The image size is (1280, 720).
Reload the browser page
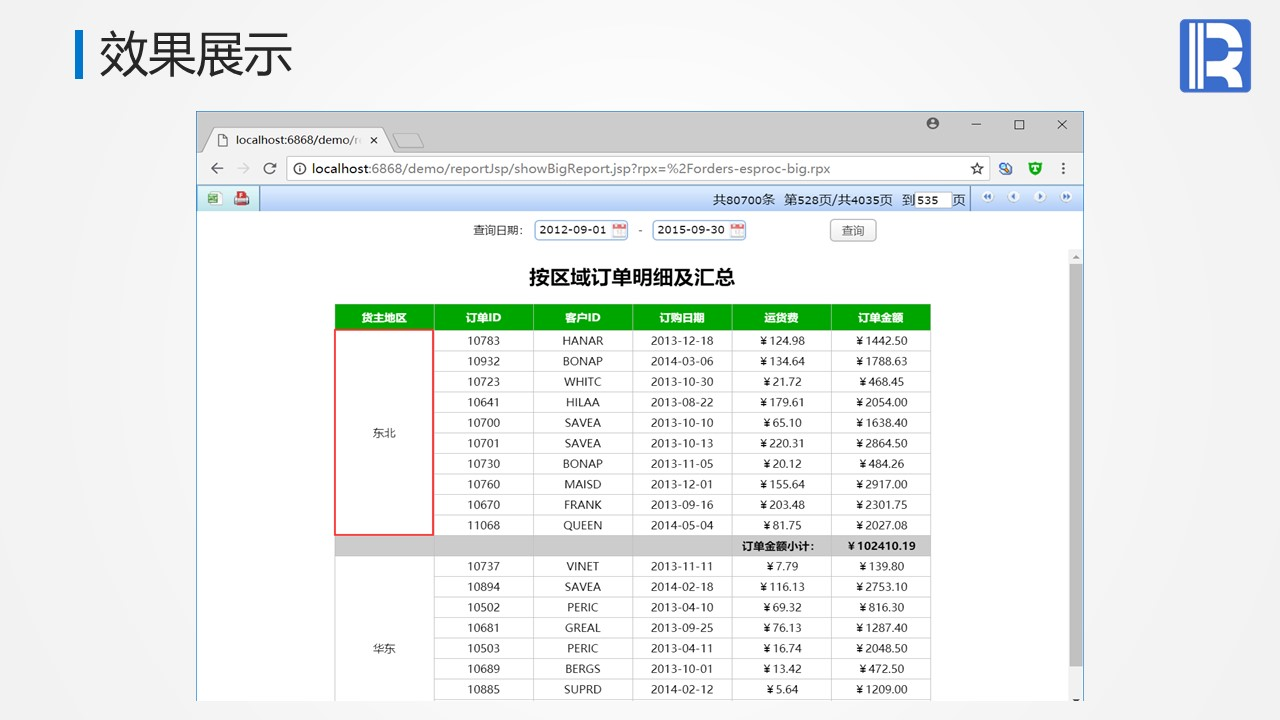(270, 169)
